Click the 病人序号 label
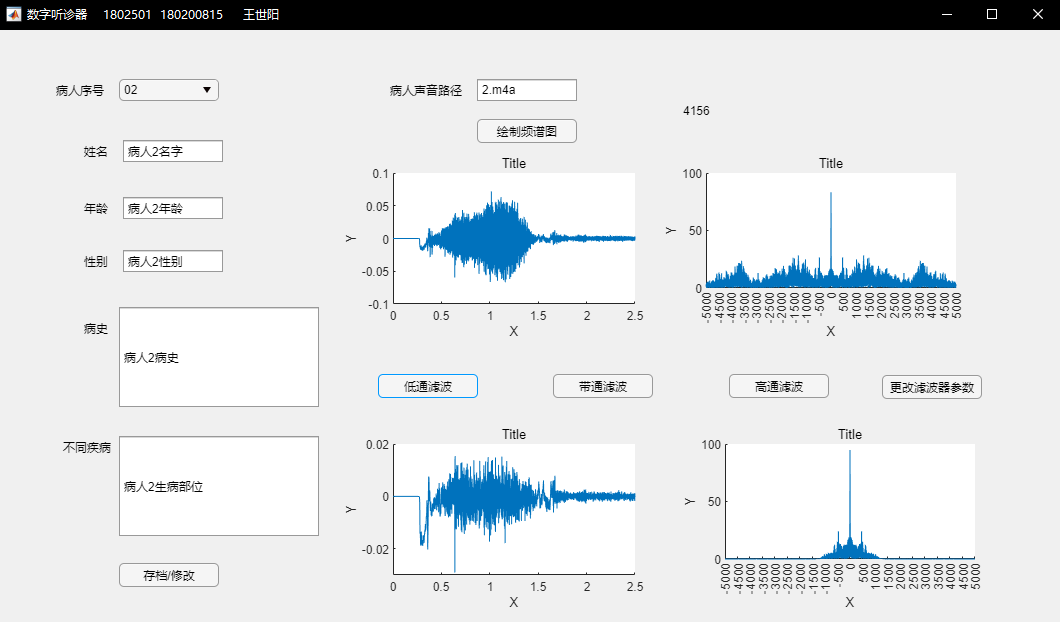 click(80, 91)
